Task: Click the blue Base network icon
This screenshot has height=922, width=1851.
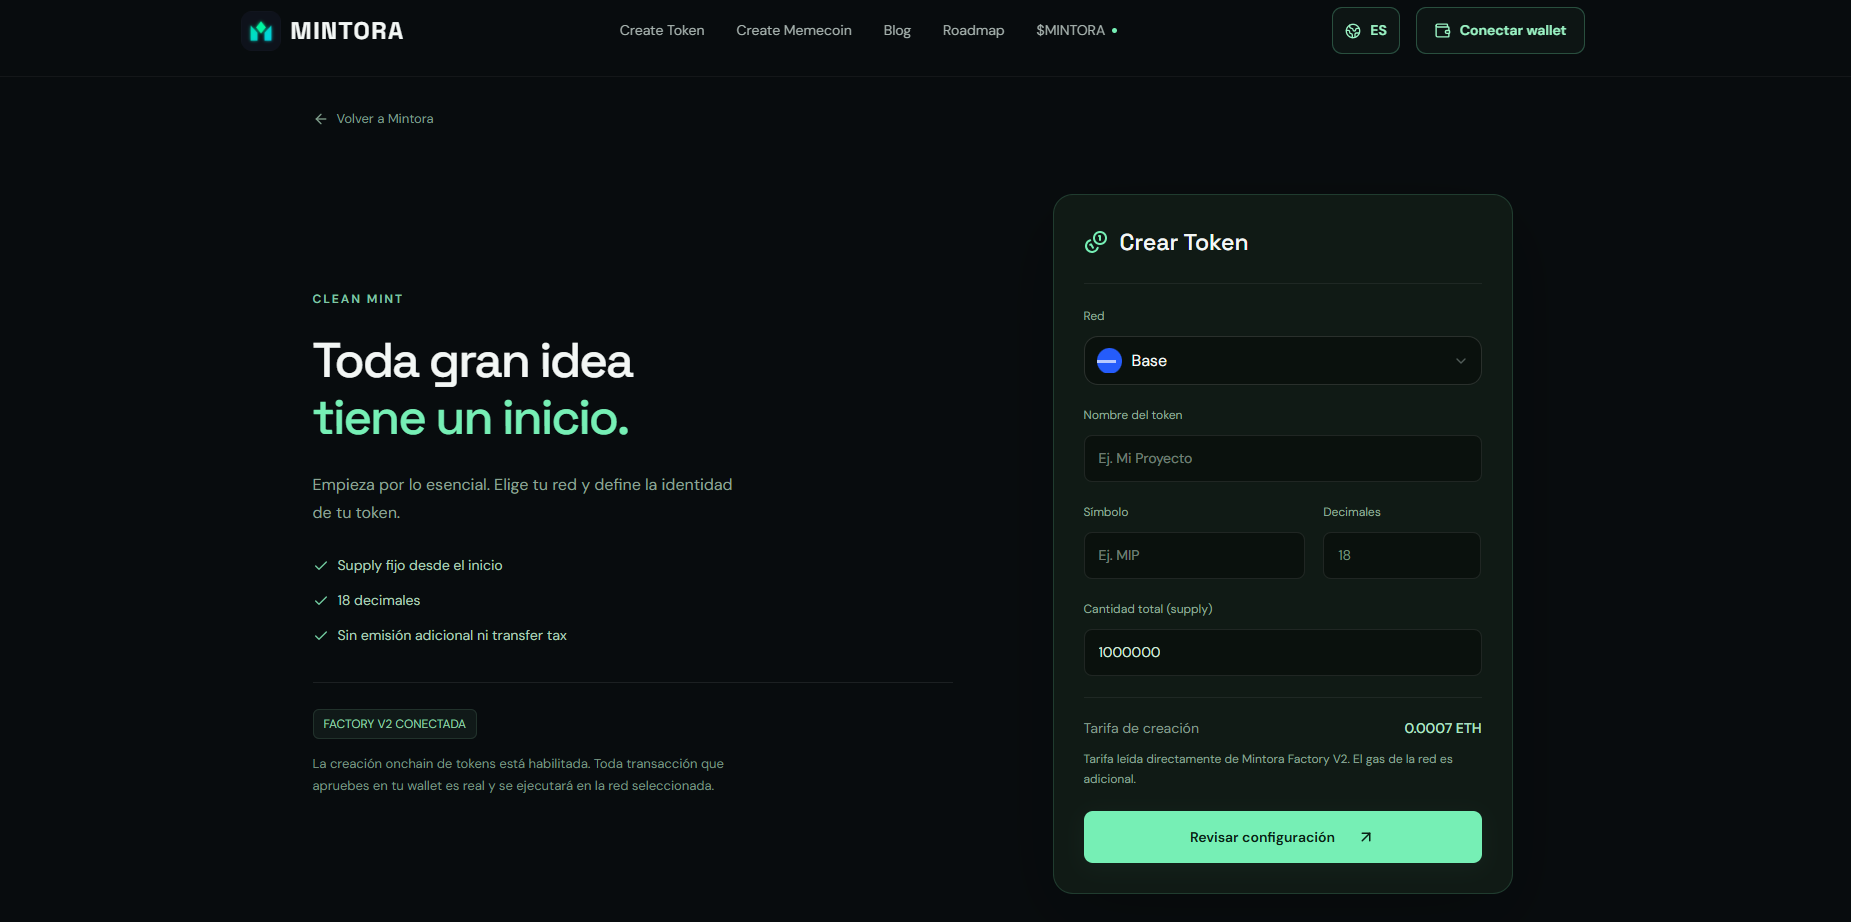Action: click(1109, 361)
